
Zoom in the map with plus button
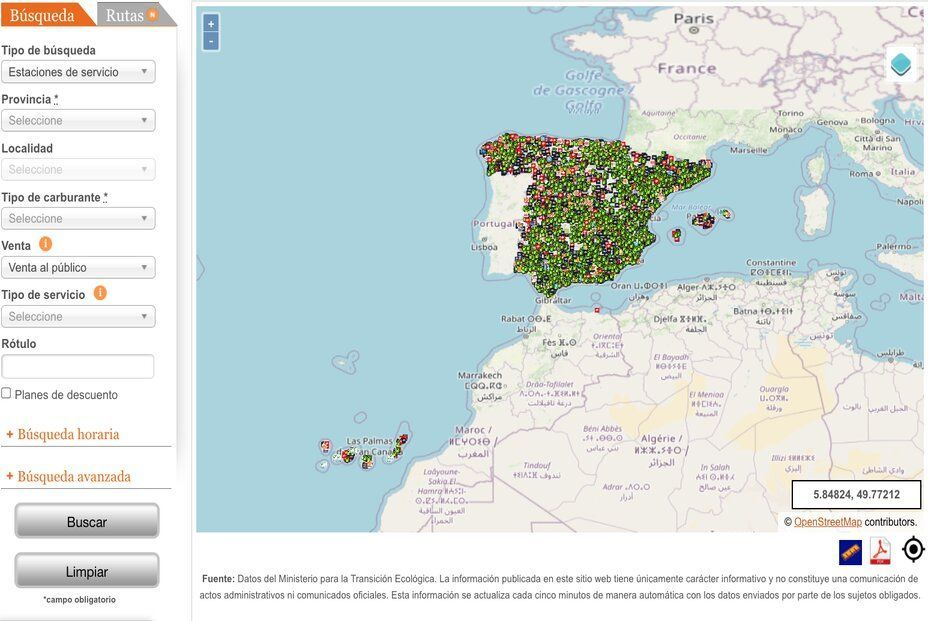[210, 24]
